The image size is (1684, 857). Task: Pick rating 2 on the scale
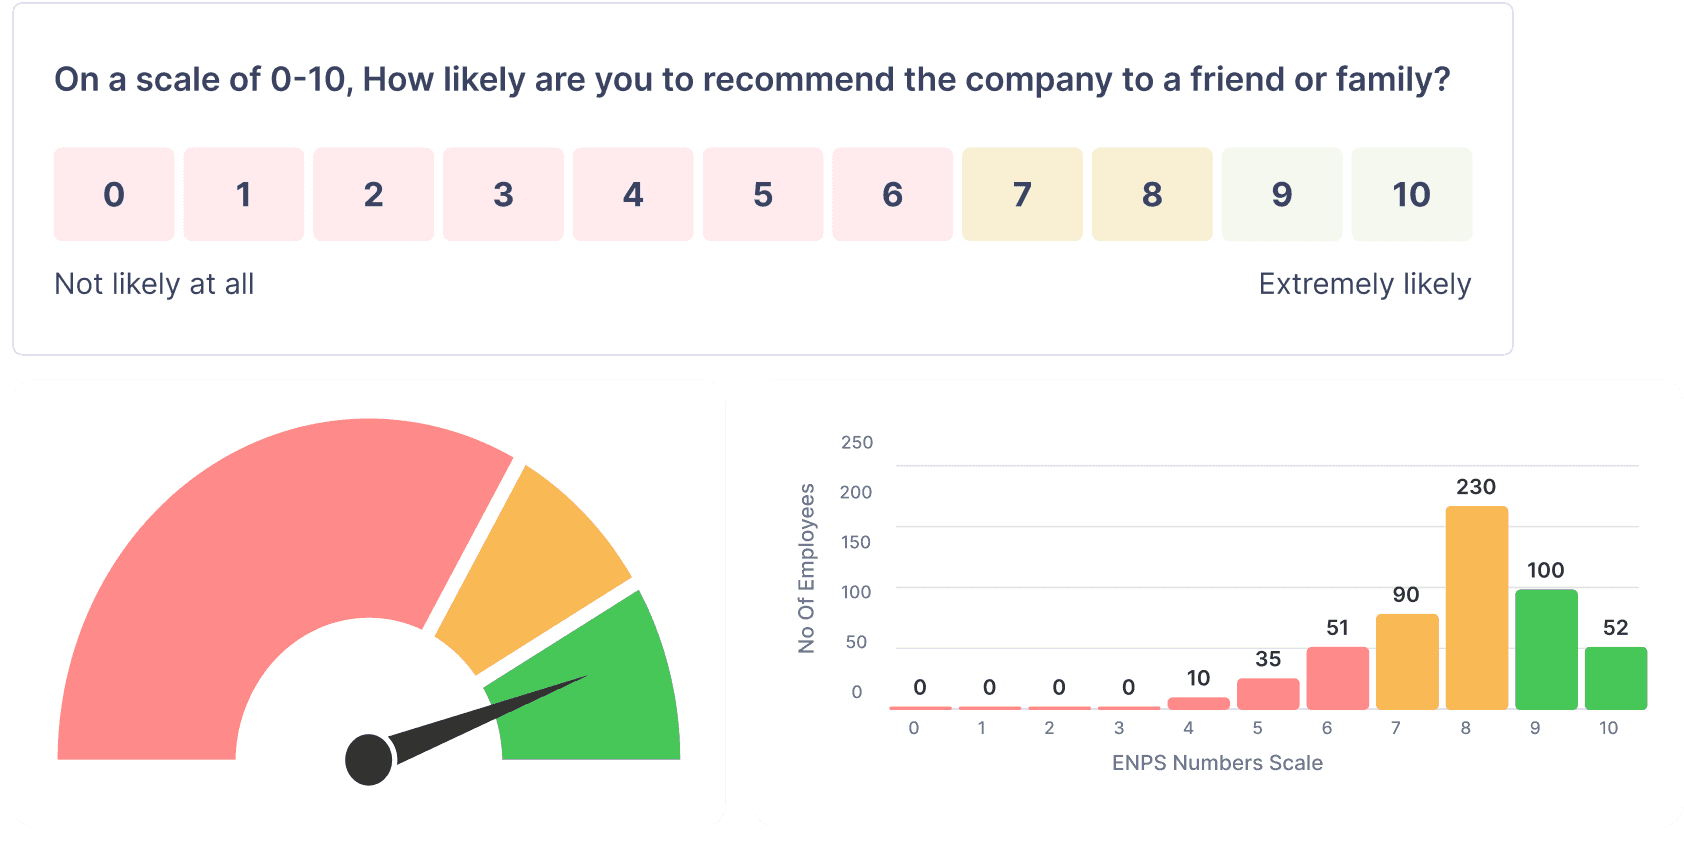[373, 194]
